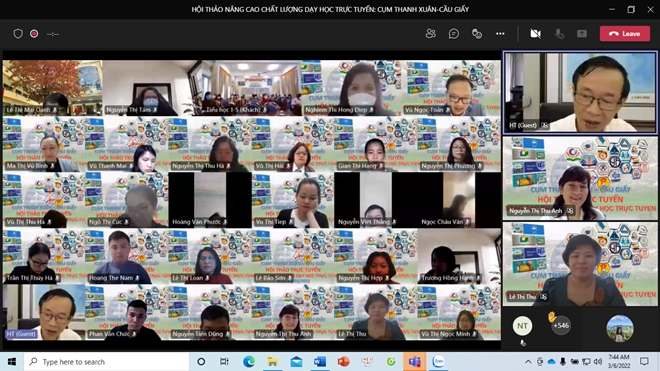Image resolution: width=660 pixels, height=371 pixels.
Task: Select Vũ Thị Tiệp's video tile
Action: (293, 200)
